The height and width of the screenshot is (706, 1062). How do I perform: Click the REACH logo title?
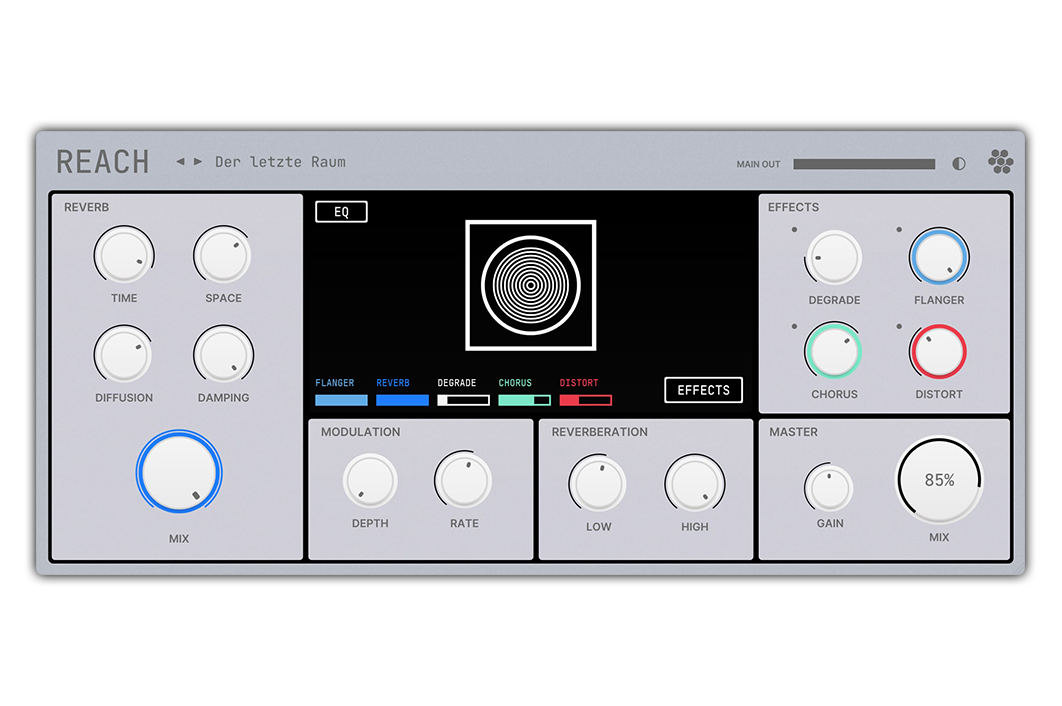pyautogui.click(x=103, y=162)
